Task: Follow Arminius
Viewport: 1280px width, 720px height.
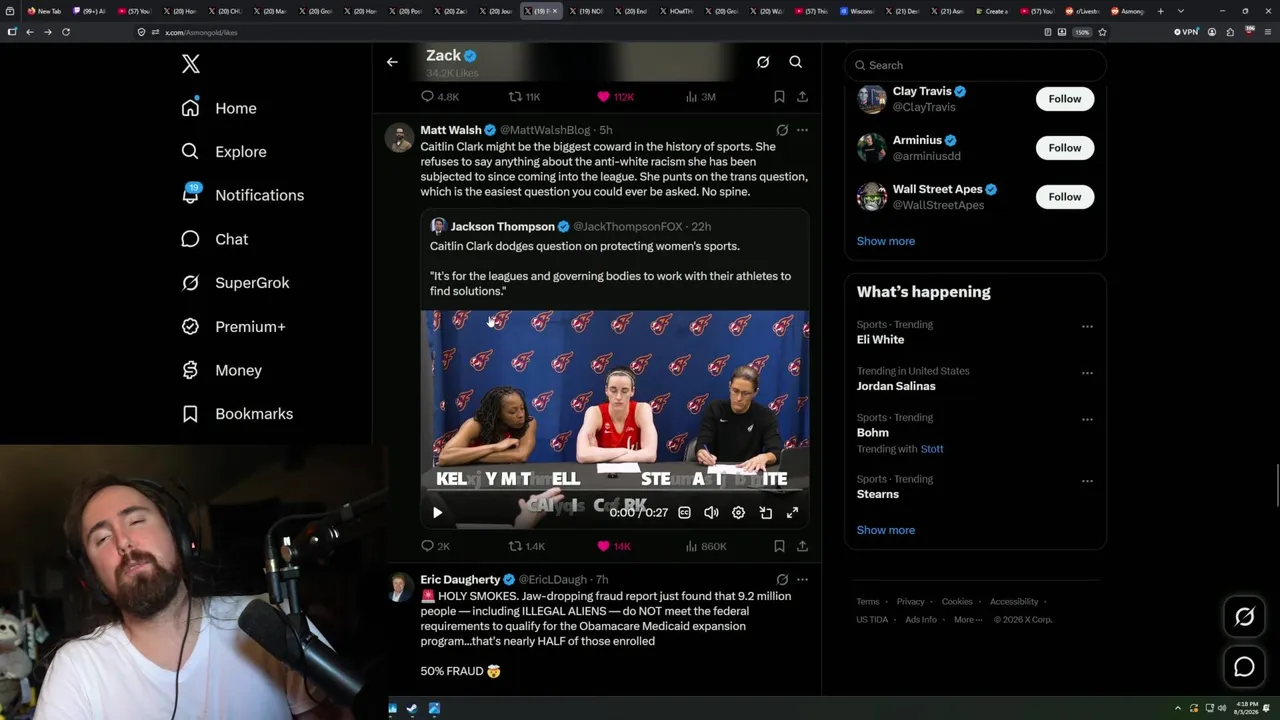Action: [1065, 148]
